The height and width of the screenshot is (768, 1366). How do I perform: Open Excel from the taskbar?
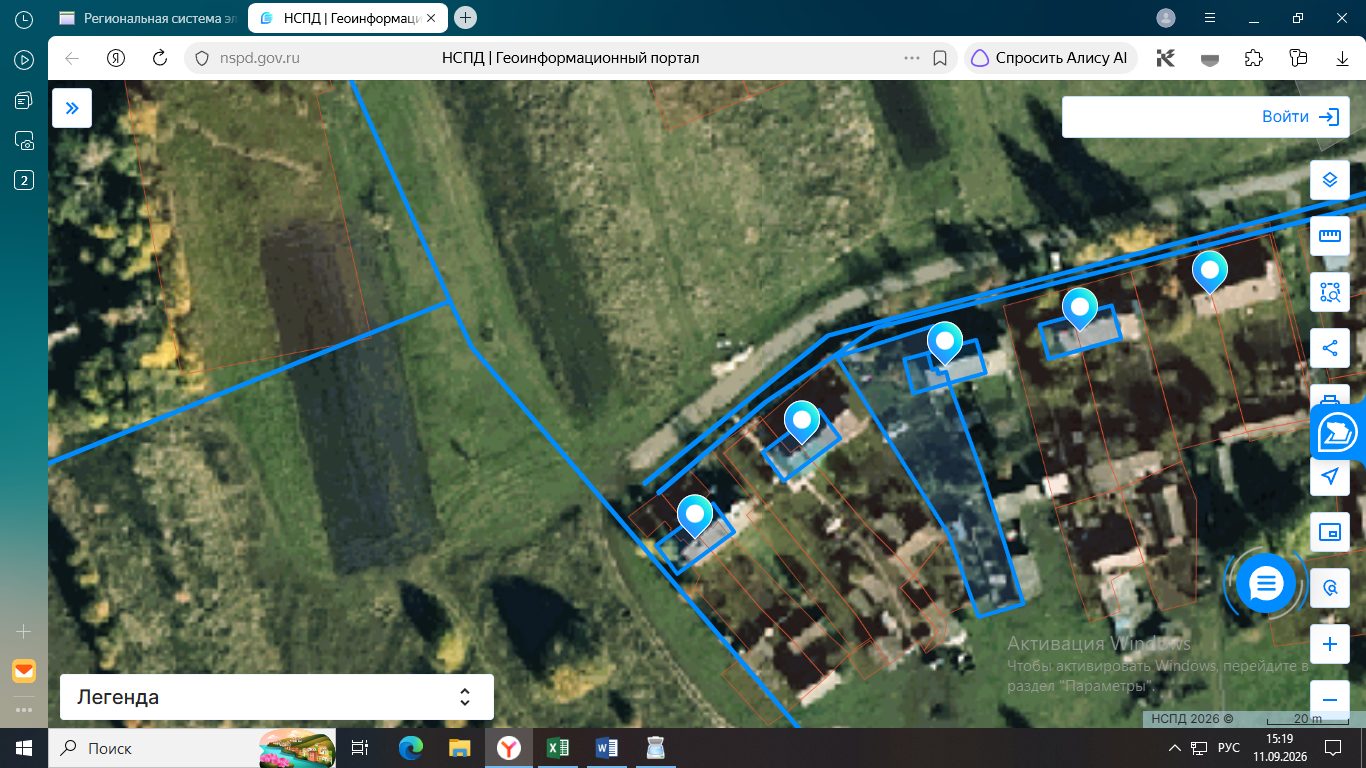pos(558,748)
